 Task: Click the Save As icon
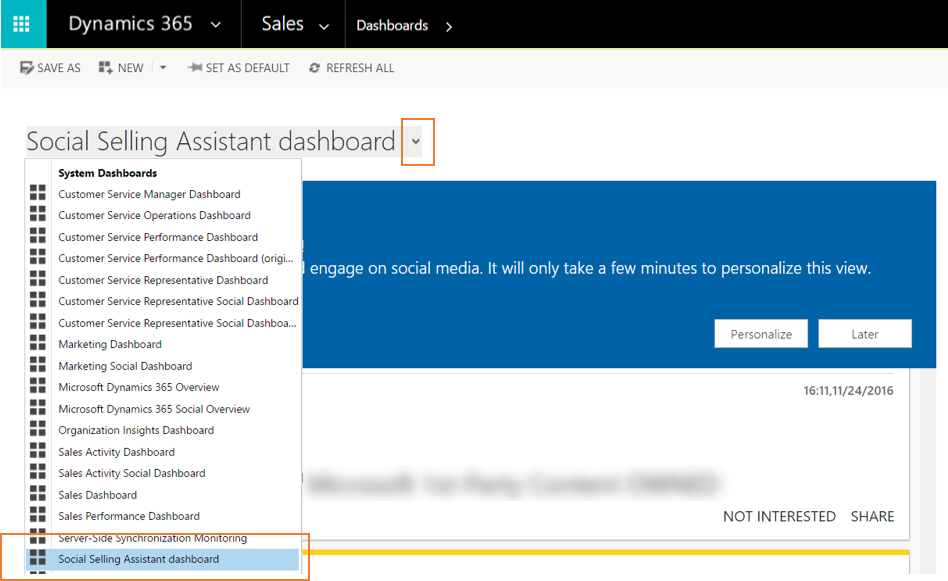pos(27,68)
